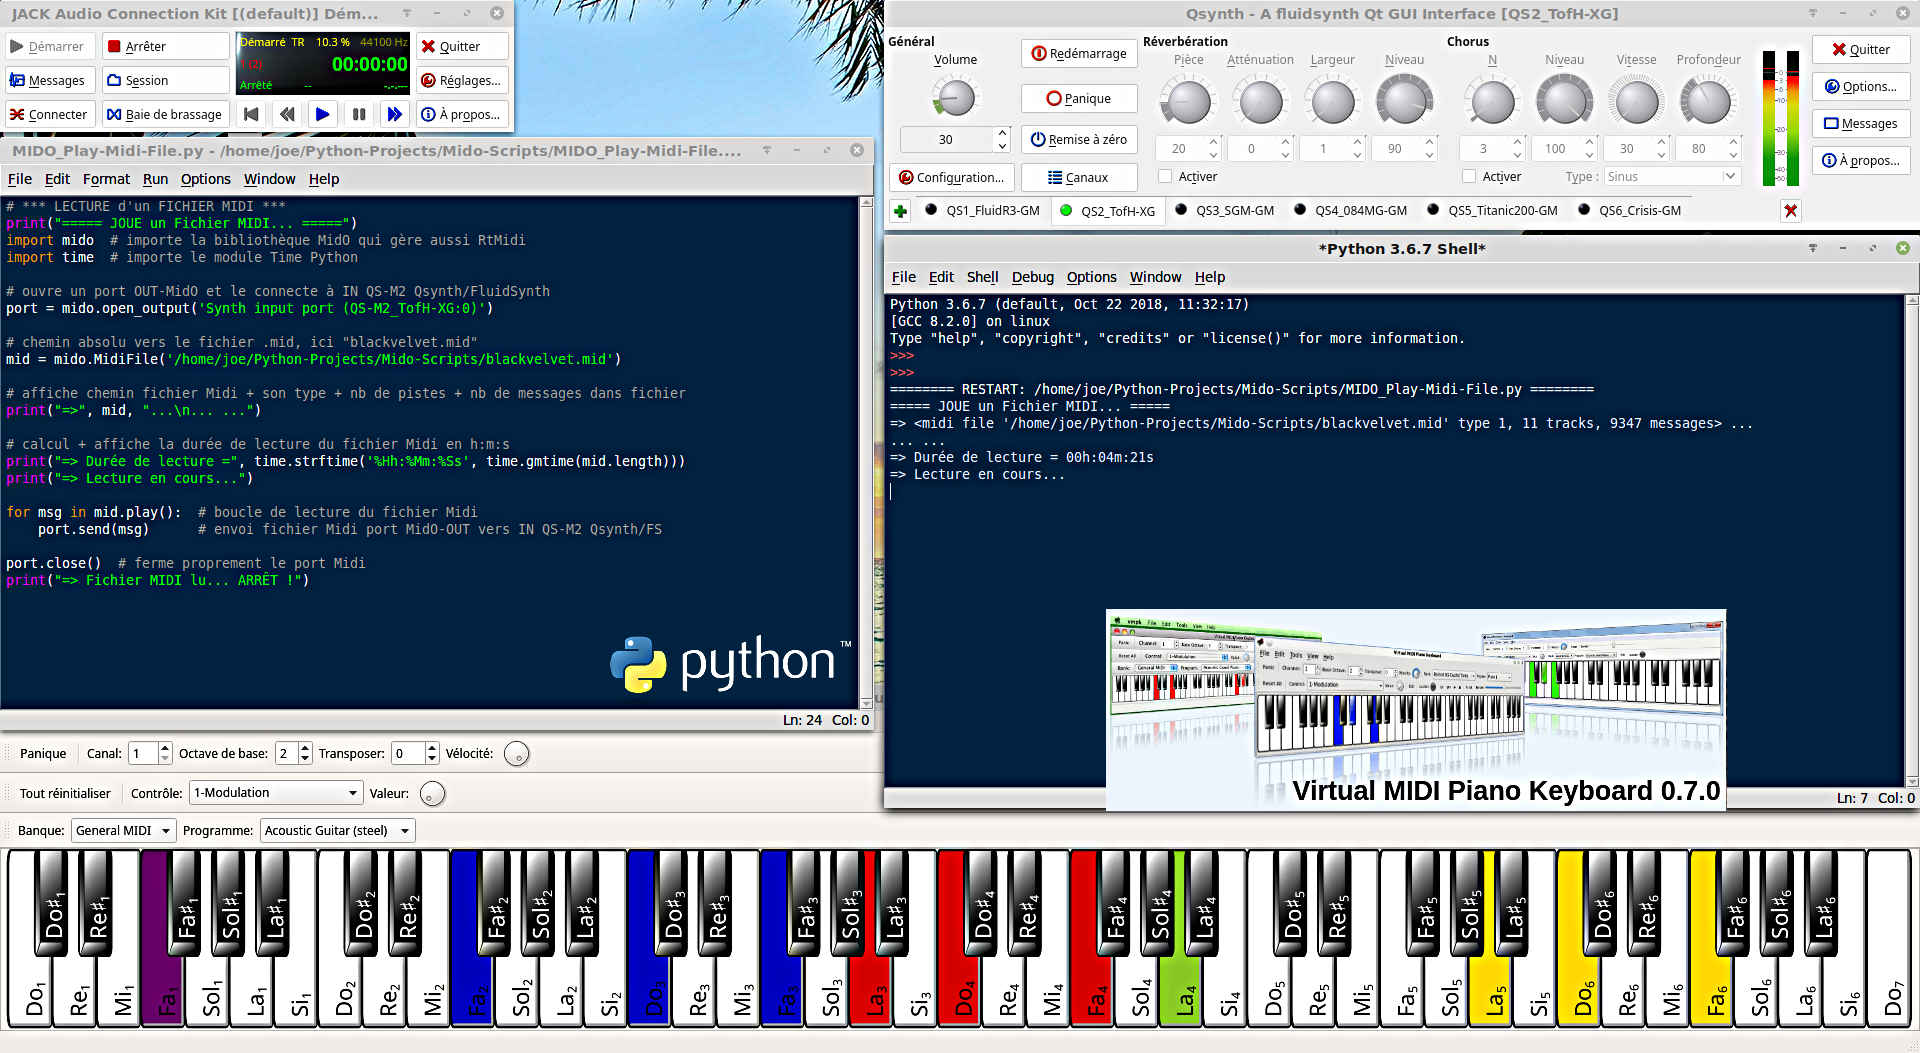
Task: Click the JACK transport rewind-to-start icon
Action: click(x=251, y=114)
